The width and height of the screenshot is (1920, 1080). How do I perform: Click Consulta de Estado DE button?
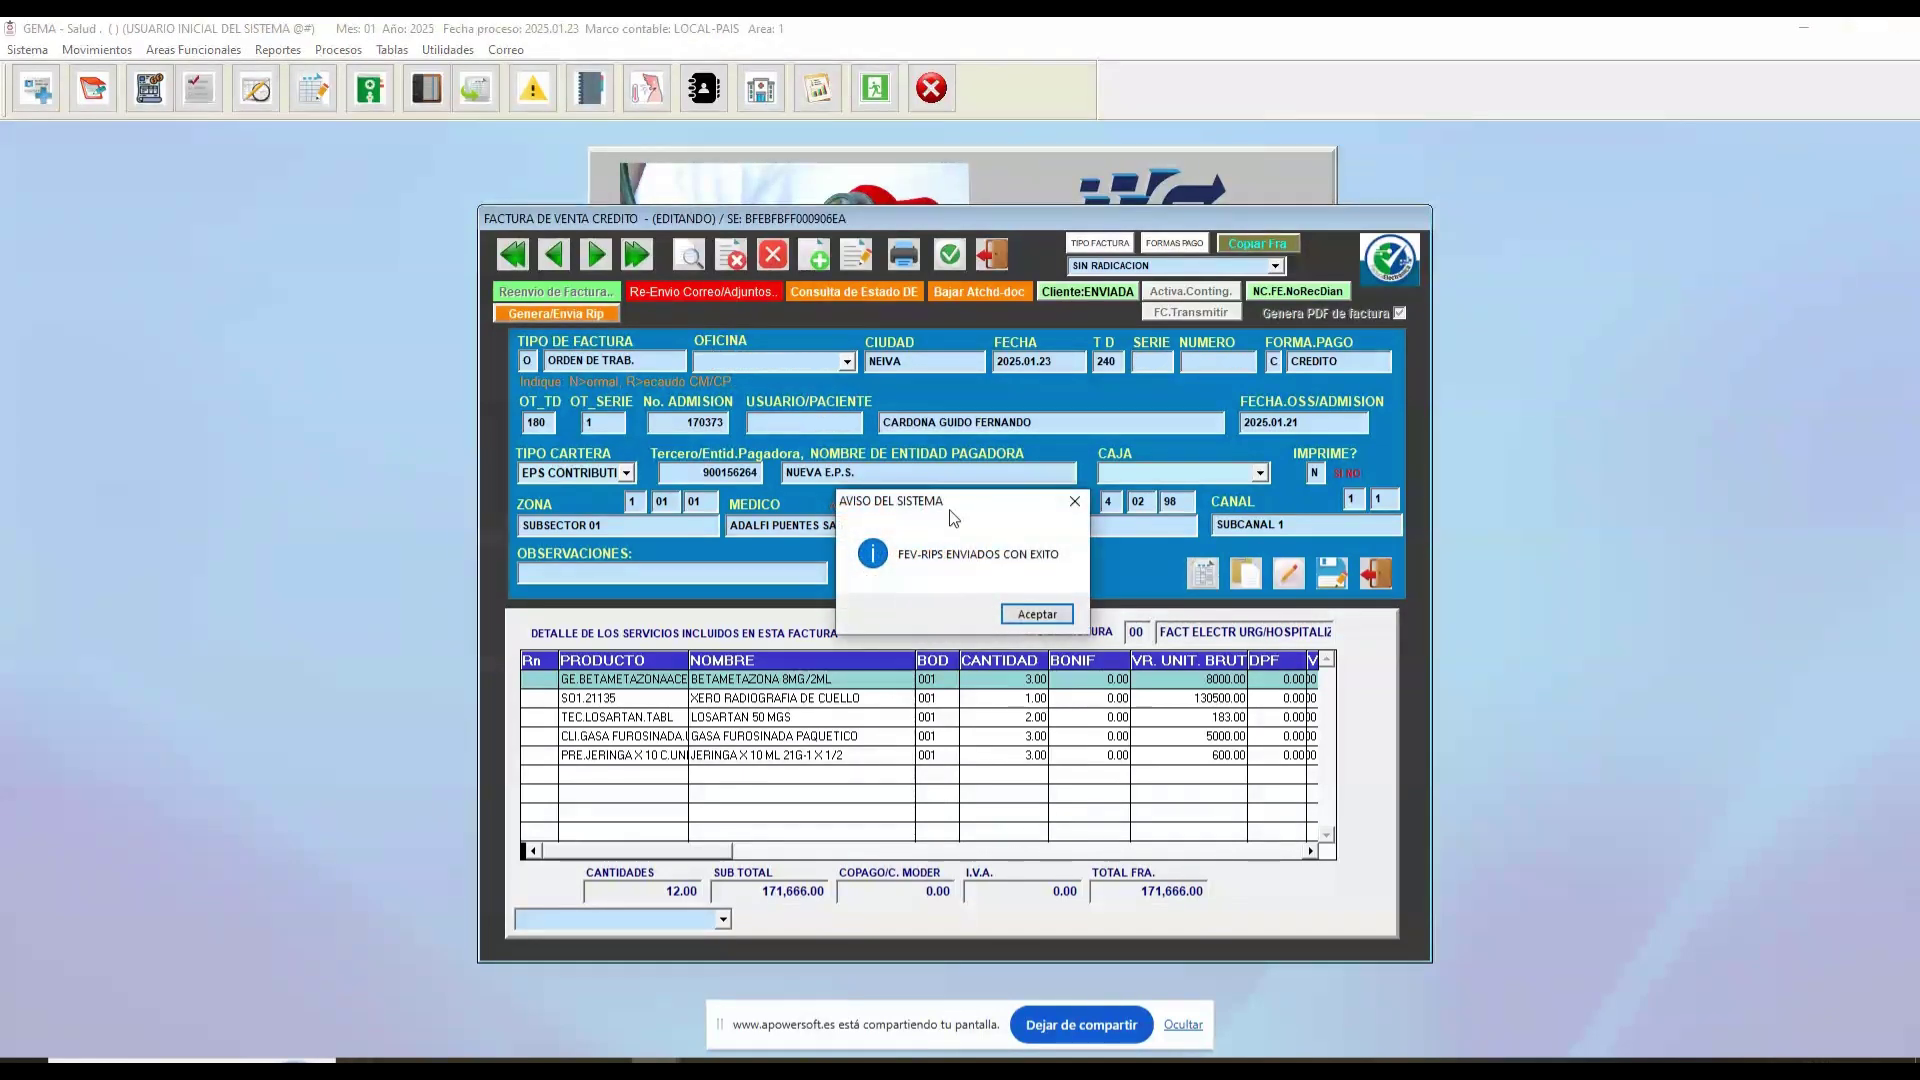[854, 292]
